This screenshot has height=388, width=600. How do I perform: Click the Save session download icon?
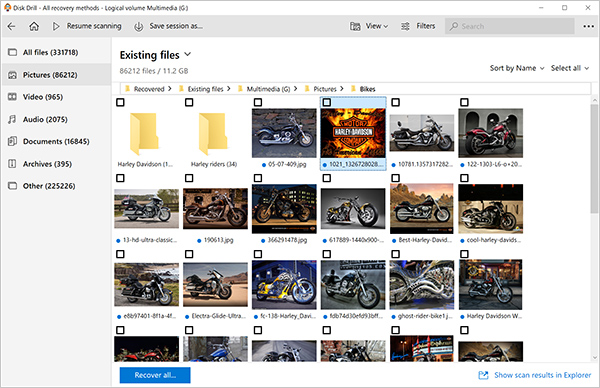point(139,27)
